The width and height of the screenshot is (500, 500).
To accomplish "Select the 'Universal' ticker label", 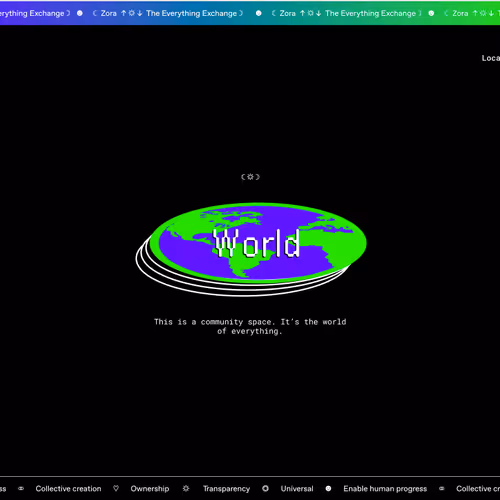I will 297,489.
